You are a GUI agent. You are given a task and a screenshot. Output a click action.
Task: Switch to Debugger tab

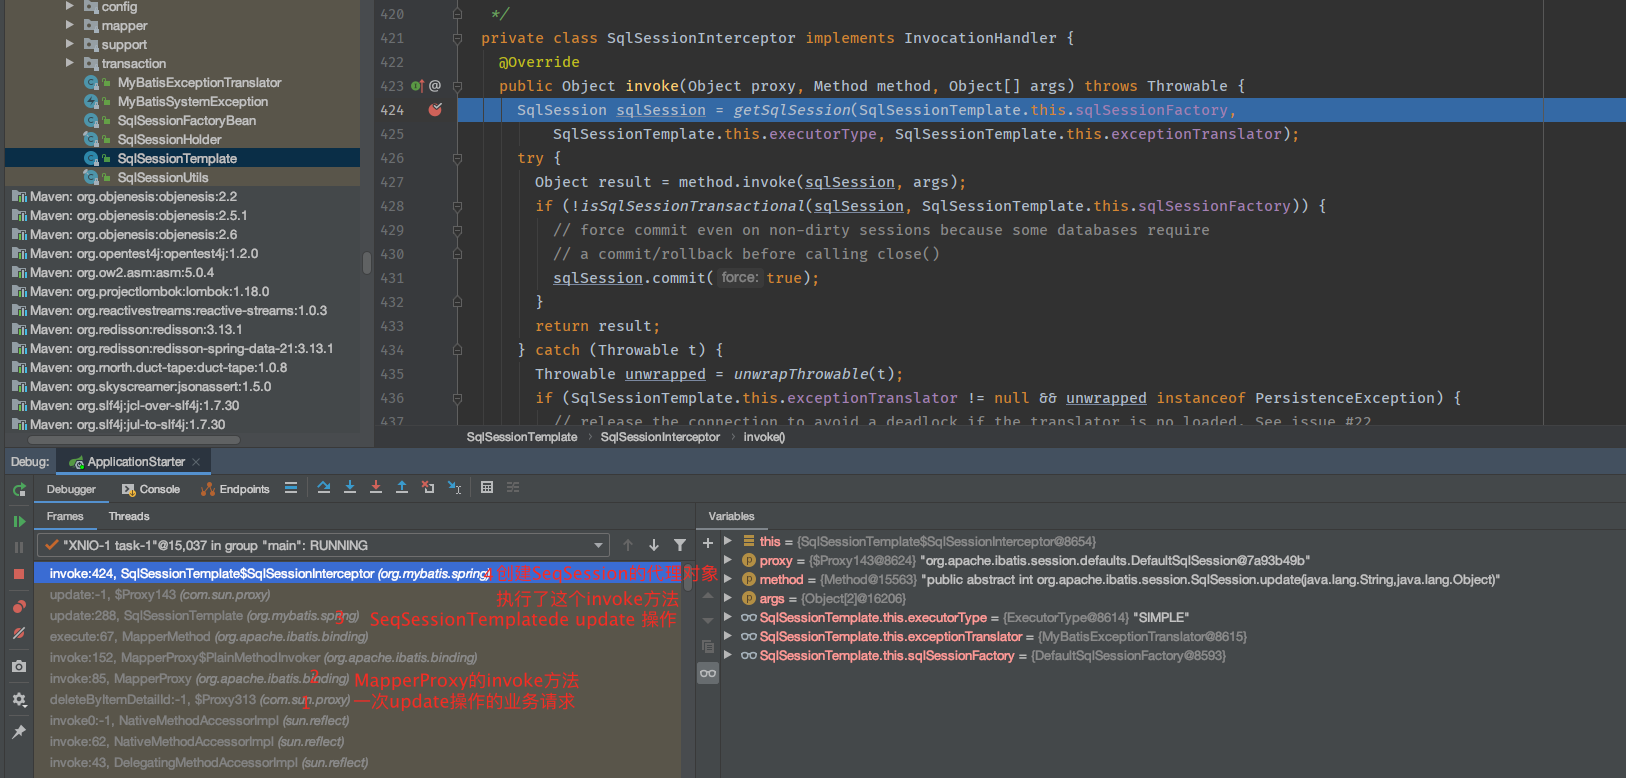coord(71,489)
